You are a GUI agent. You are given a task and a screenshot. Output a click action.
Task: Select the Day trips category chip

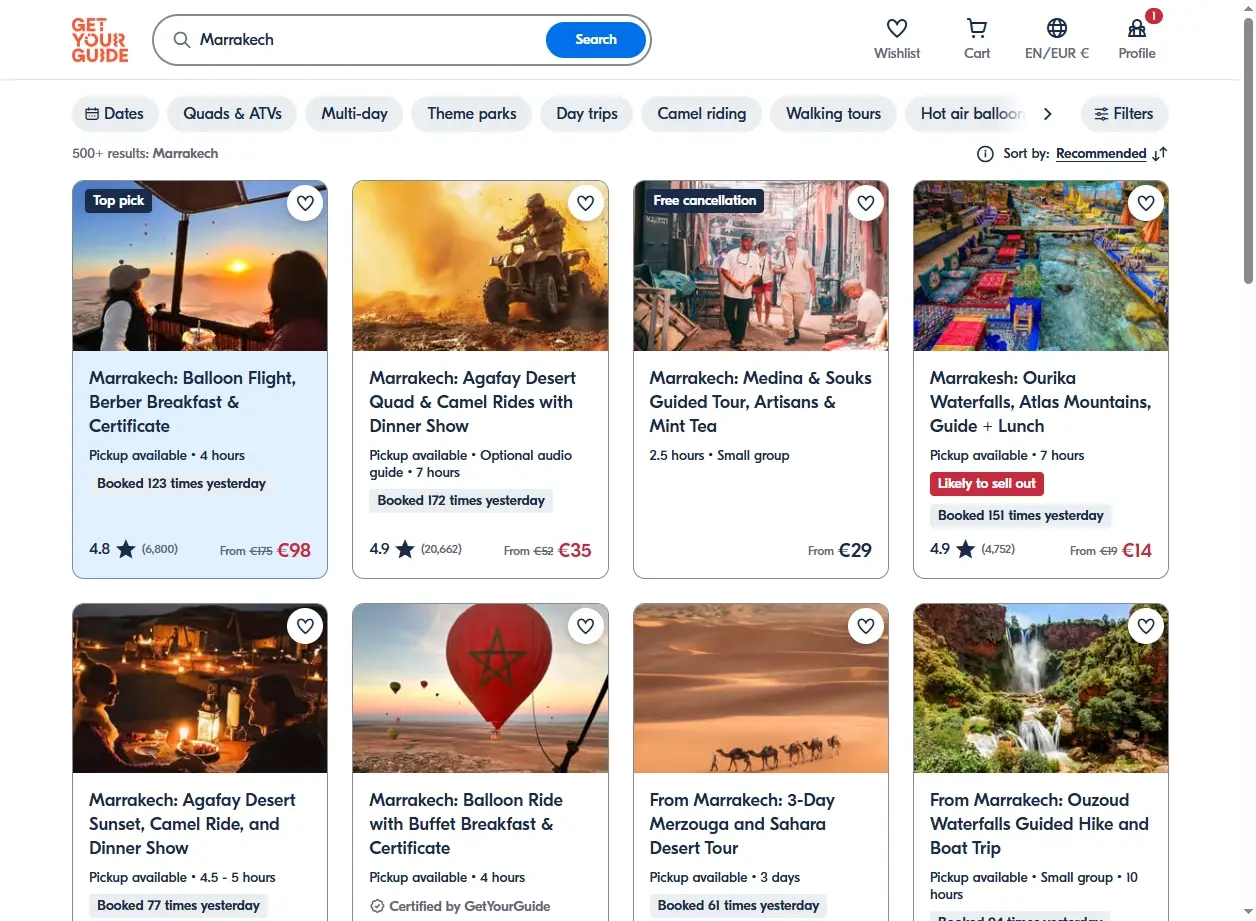pyautogui.click(x=587, y=114)
